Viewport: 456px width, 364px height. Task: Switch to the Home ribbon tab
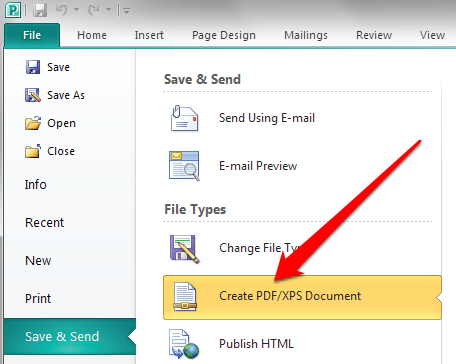[x=92, y=35]
